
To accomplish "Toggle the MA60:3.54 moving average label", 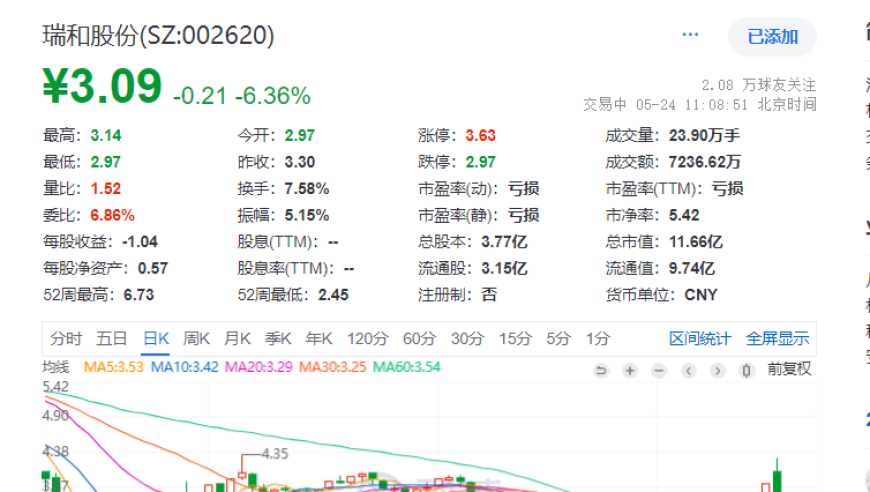I will pyautogui.click(x=407, y=367).
